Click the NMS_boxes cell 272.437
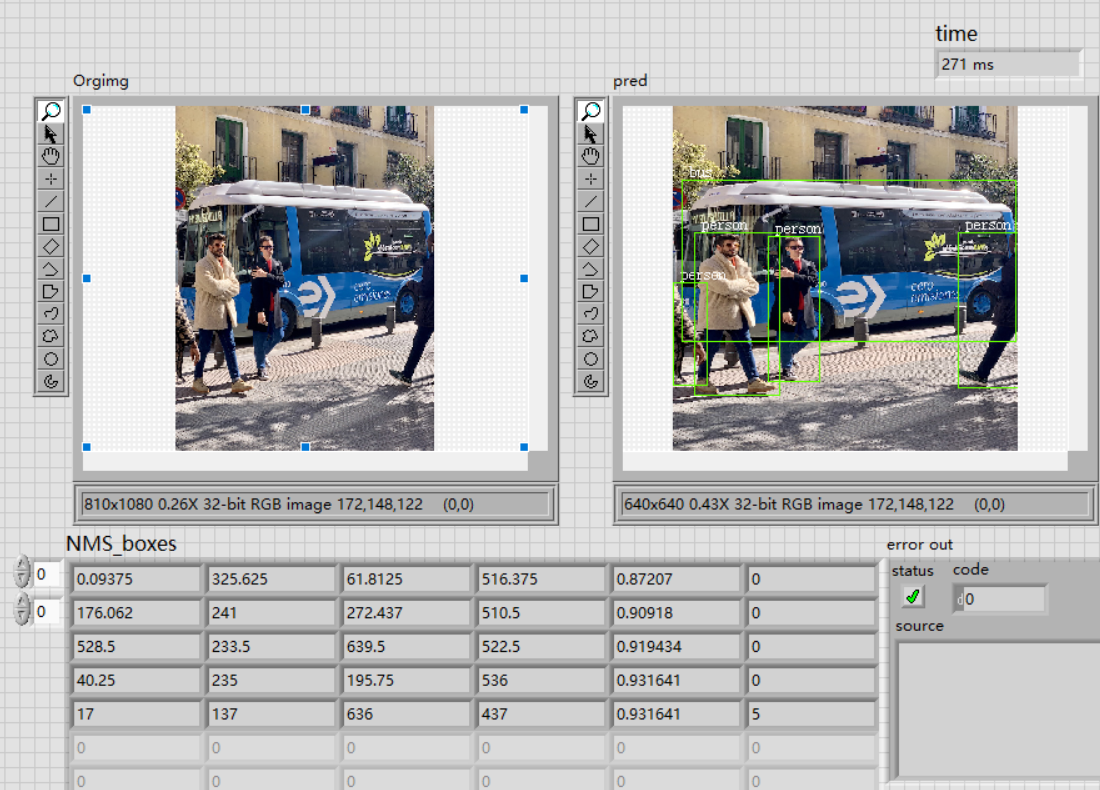Viewport: 1100px width, 790px height. 406,613
